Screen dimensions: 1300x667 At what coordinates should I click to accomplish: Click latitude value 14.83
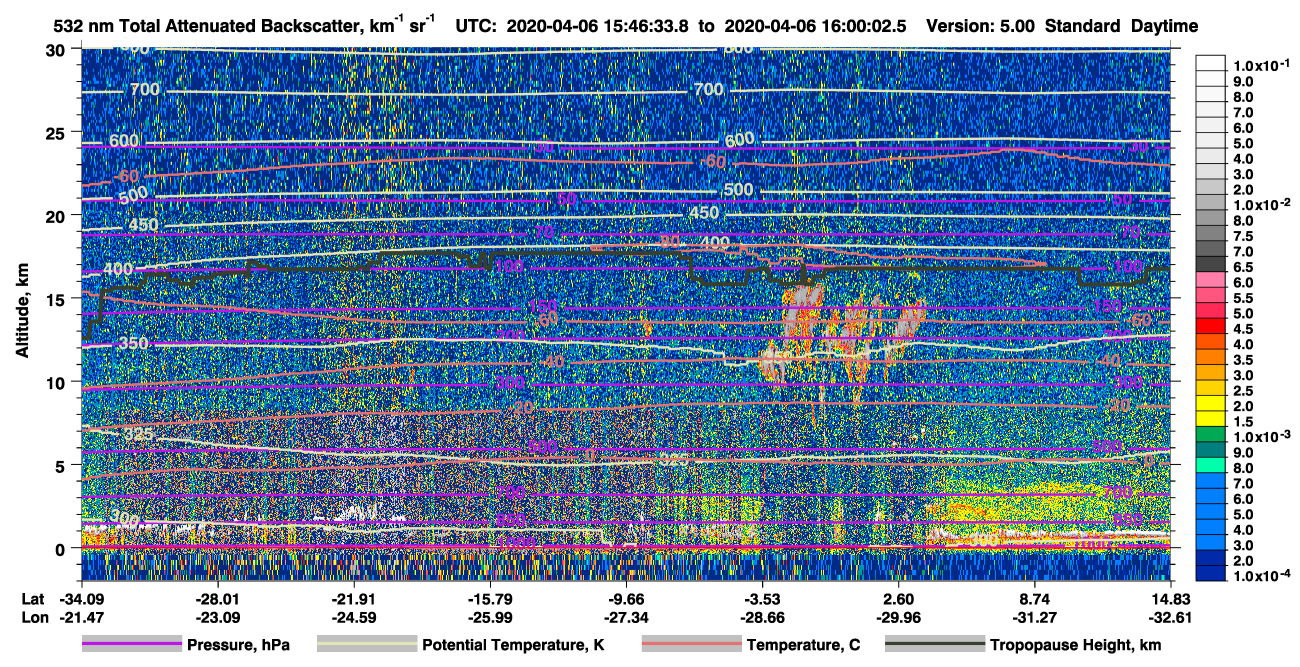coord(1171,597)
